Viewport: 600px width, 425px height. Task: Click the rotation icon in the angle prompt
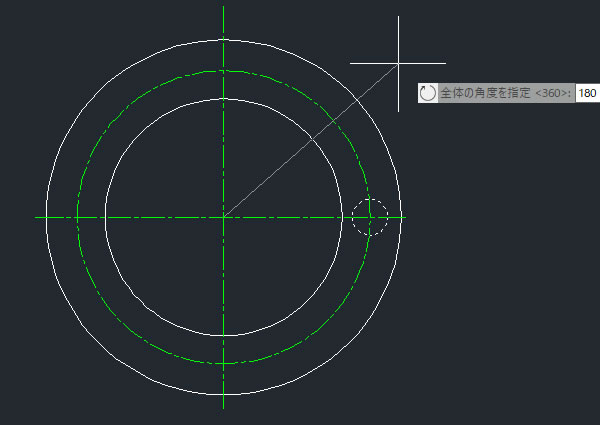pyautogui.click(x=427, y=93)
